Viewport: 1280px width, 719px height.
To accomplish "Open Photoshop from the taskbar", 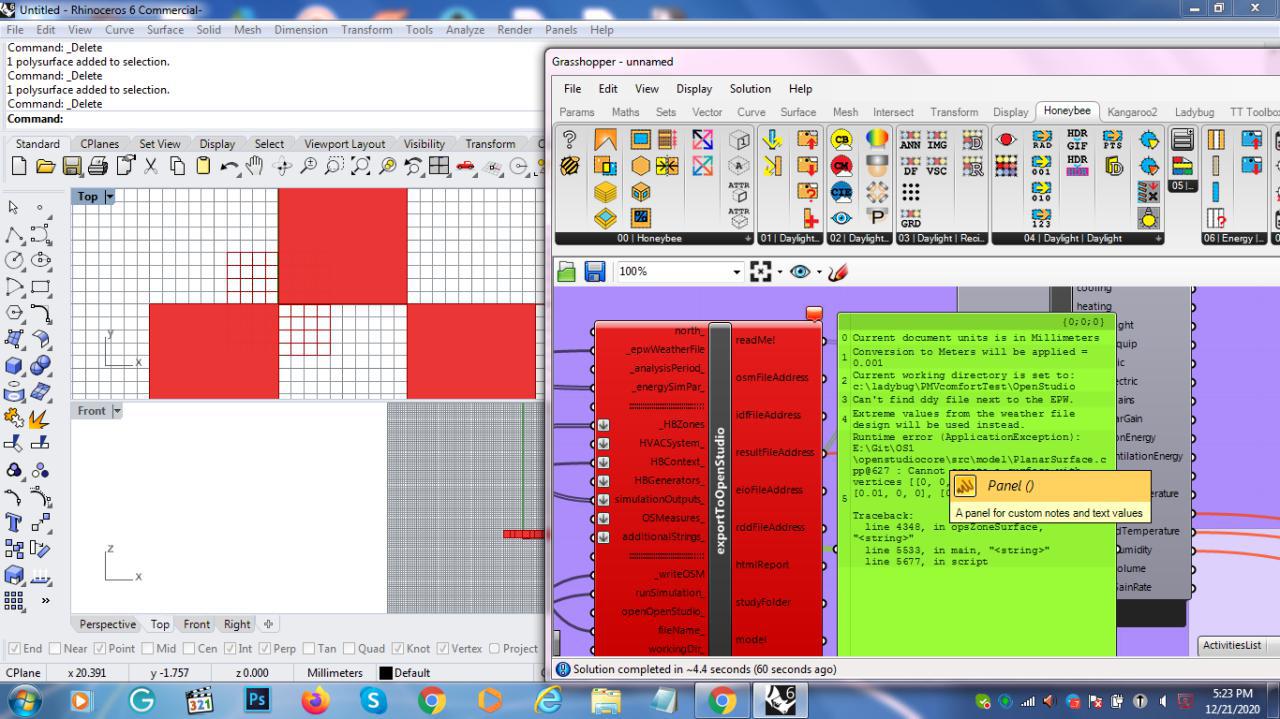I will click(x=257, y=700).
